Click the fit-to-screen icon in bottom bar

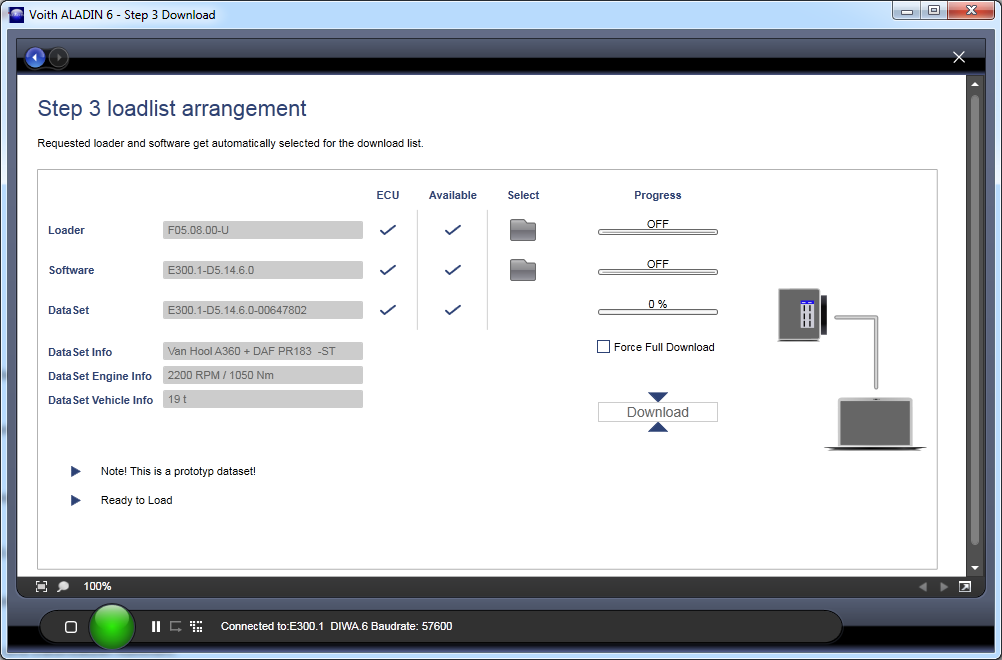pos(42,587)
